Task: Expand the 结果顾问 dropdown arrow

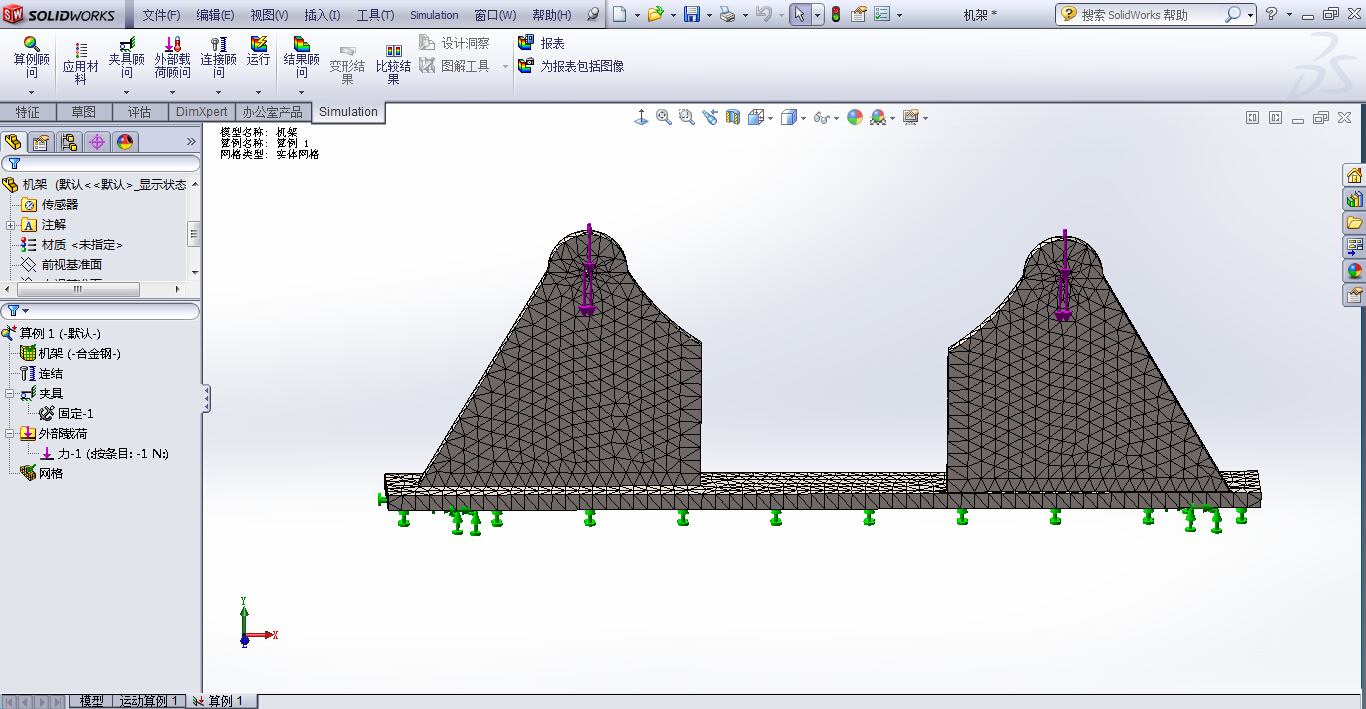Action: [x=301, y=92]
